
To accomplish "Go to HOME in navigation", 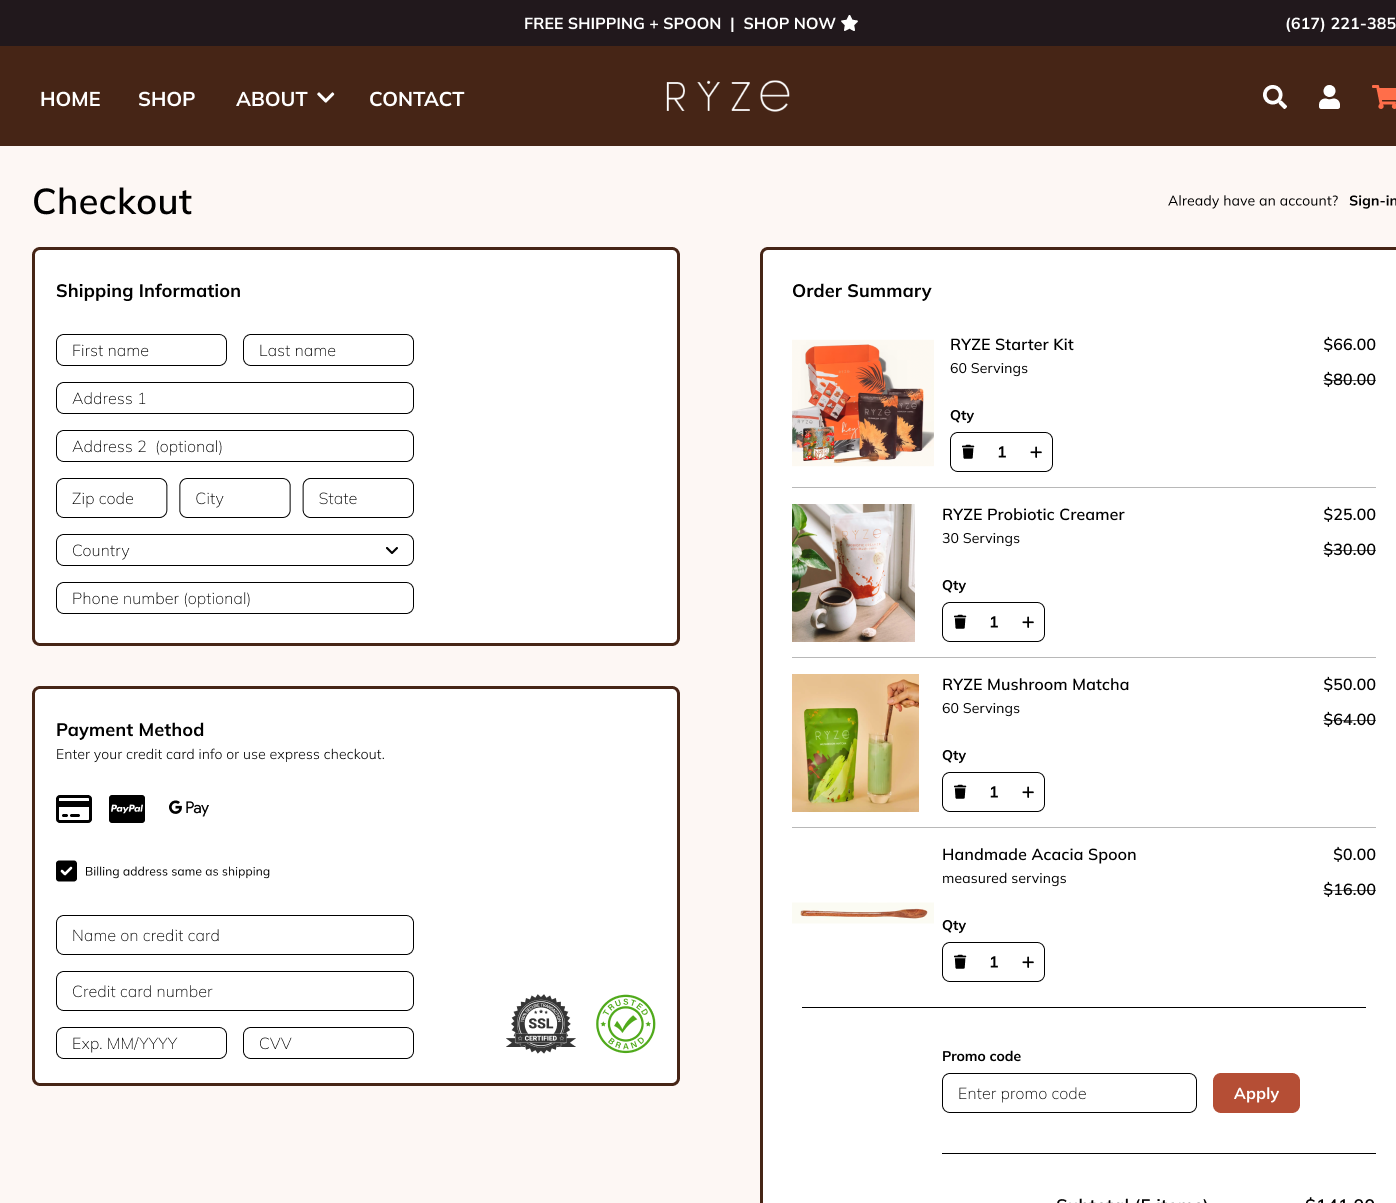I will pos(70,99).
